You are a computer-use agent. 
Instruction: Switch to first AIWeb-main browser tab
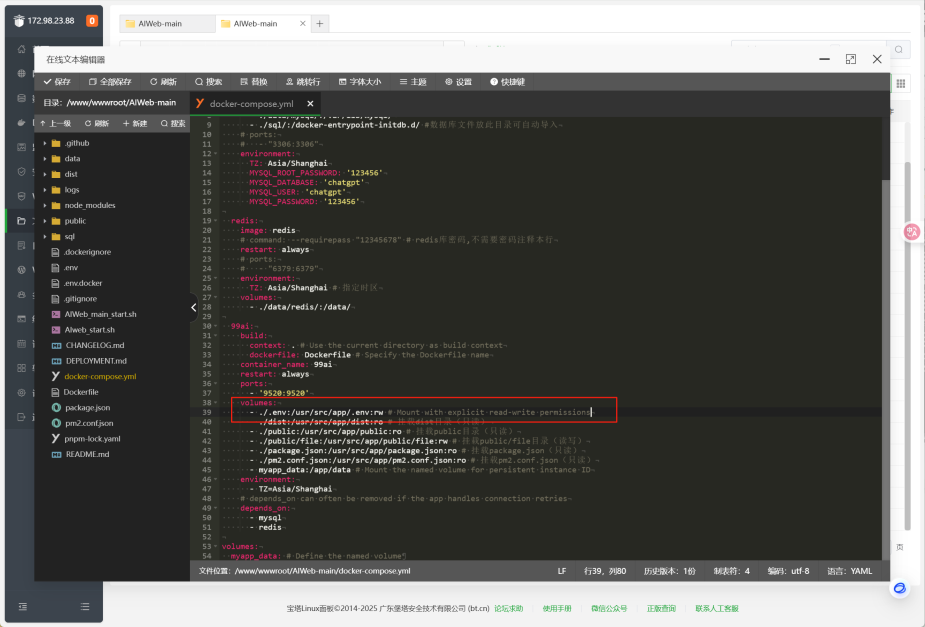167,24
